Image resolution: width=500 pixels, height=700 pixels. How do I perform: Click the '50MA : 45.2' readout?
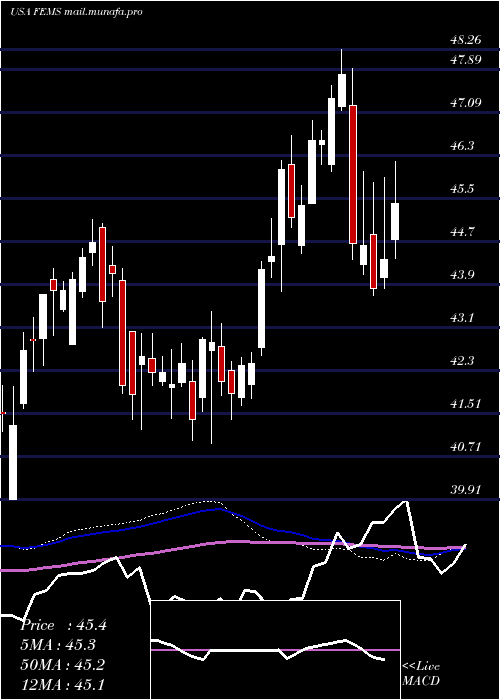pyautogui.click(x=63, y=665)
